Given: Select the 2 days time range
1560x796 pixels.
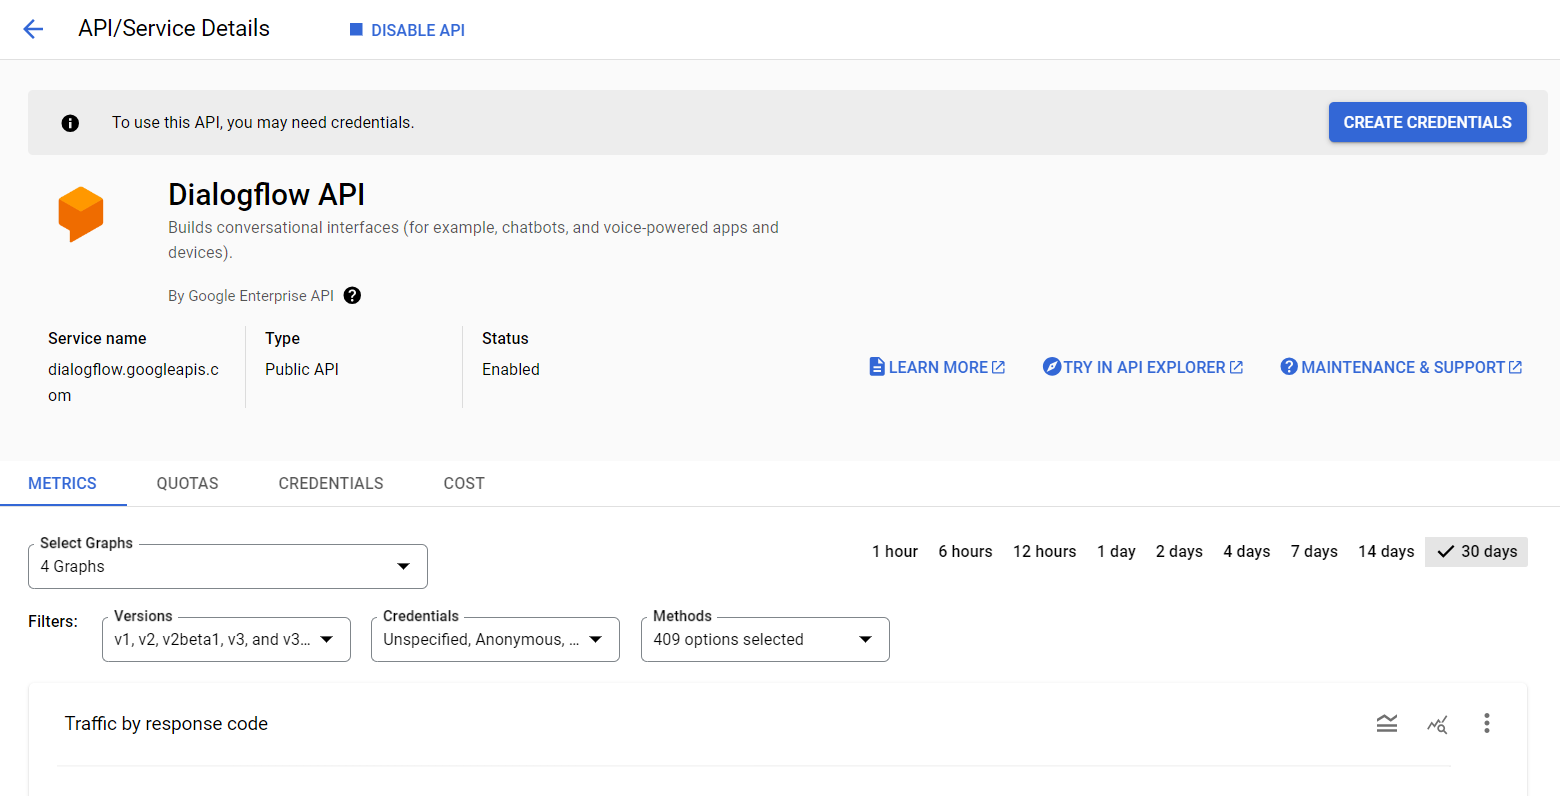Looking at the screenshot, I should 1179,552.
